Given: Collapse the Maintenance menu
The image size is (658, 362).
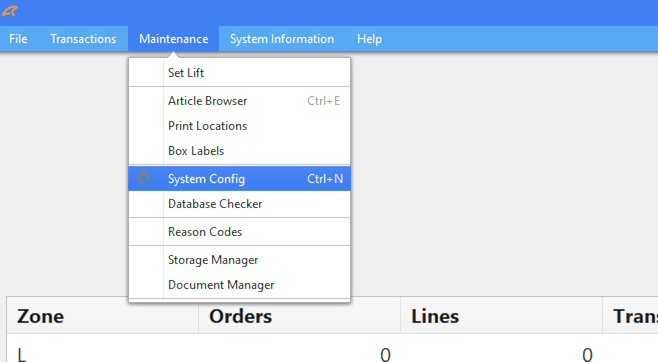Looking at the screenshot, I should (173, 39).
